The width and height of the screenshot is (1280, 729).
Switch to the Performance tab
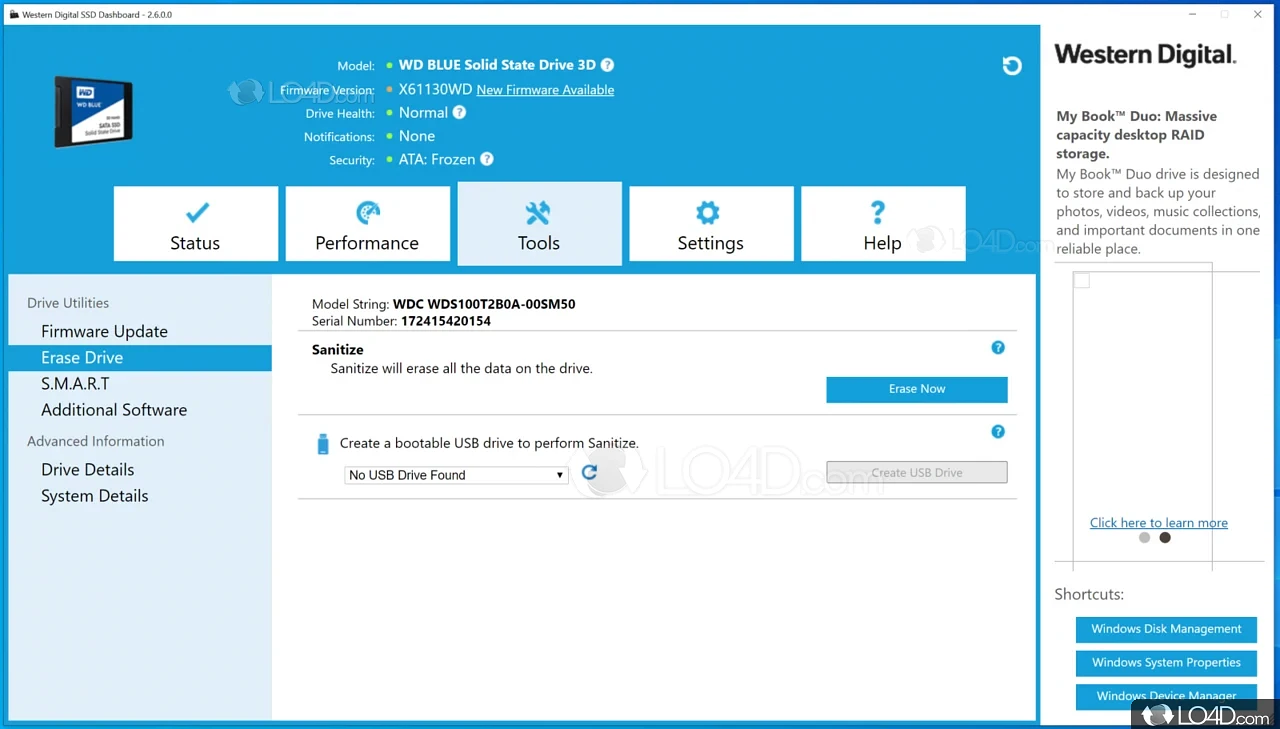tap(368, 224)
